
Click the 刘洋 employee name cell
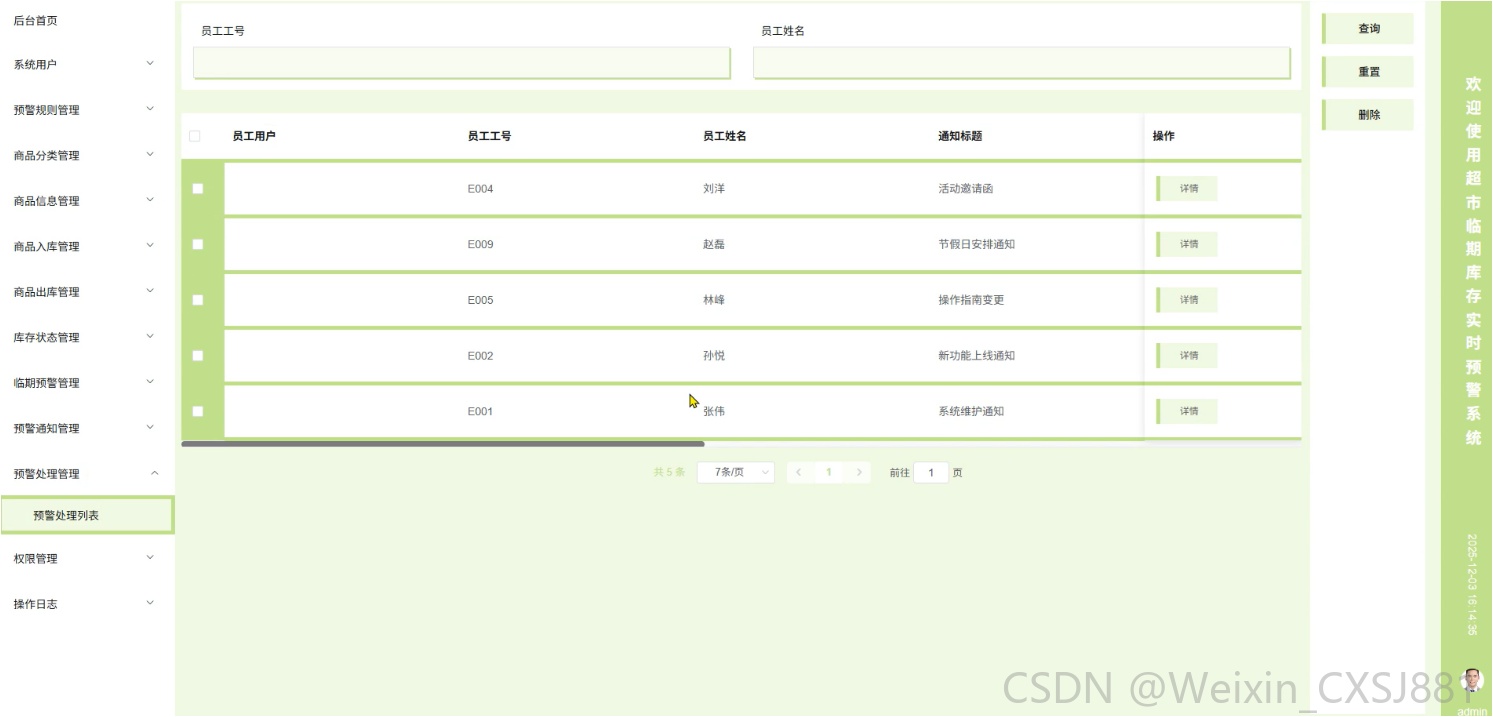[x=714, y=188]
